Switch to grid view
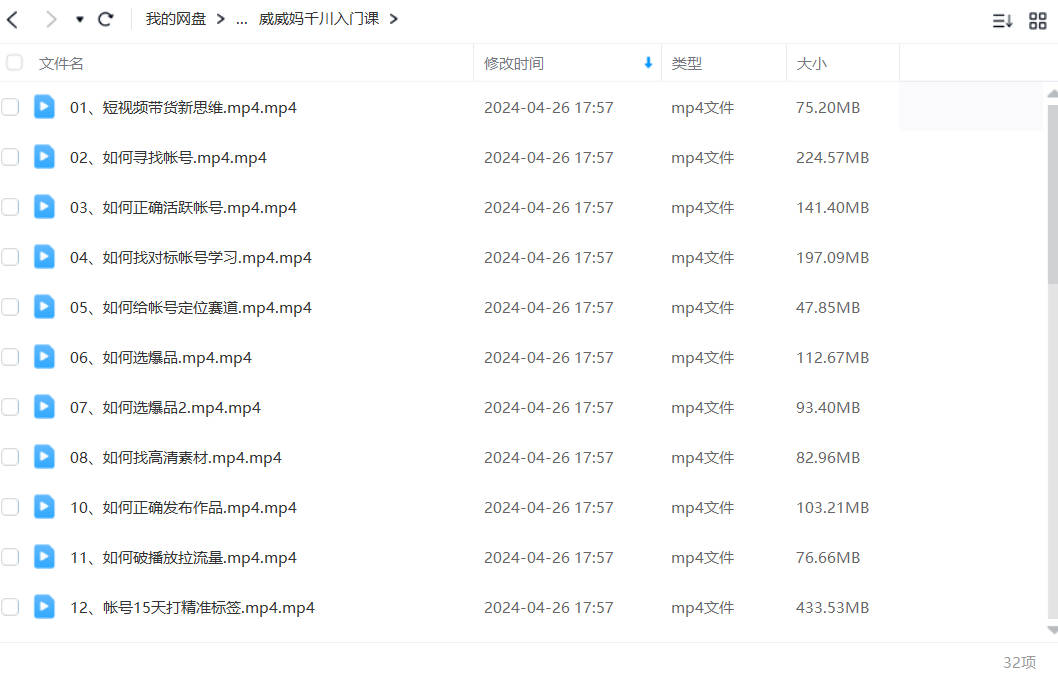This screenshot has height=678, width=1058. tap(1038, 21)
